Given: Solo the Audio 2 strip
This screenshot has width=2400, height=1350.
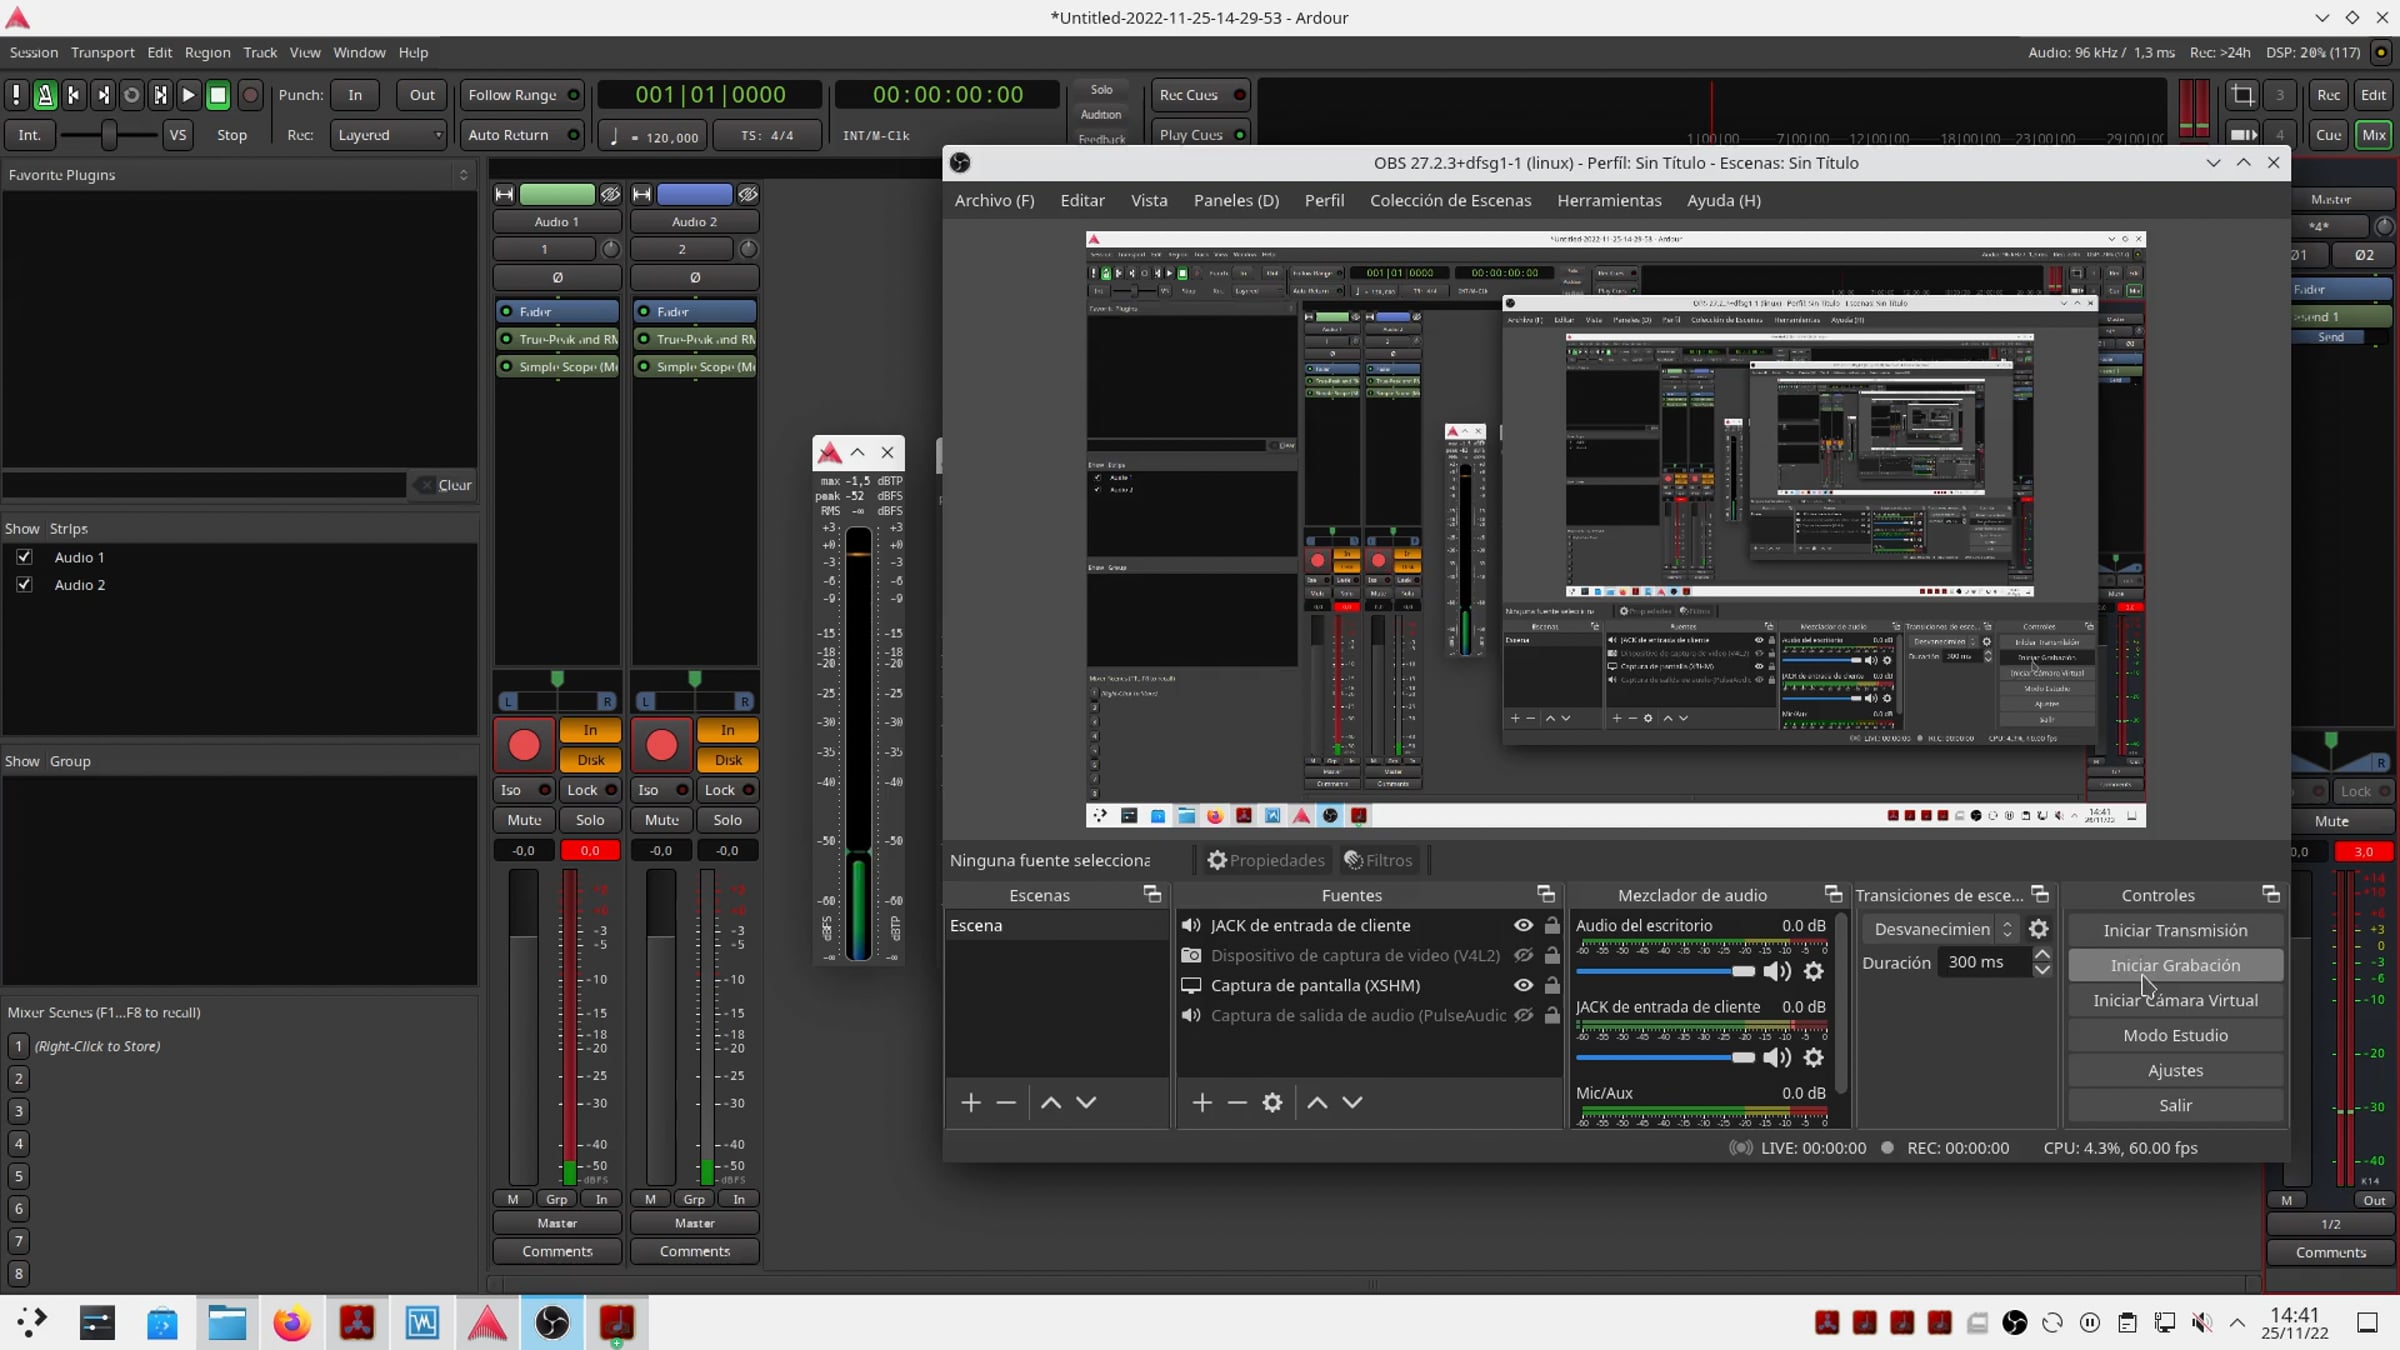Looking at the screenshot, I should pos(727,820).
